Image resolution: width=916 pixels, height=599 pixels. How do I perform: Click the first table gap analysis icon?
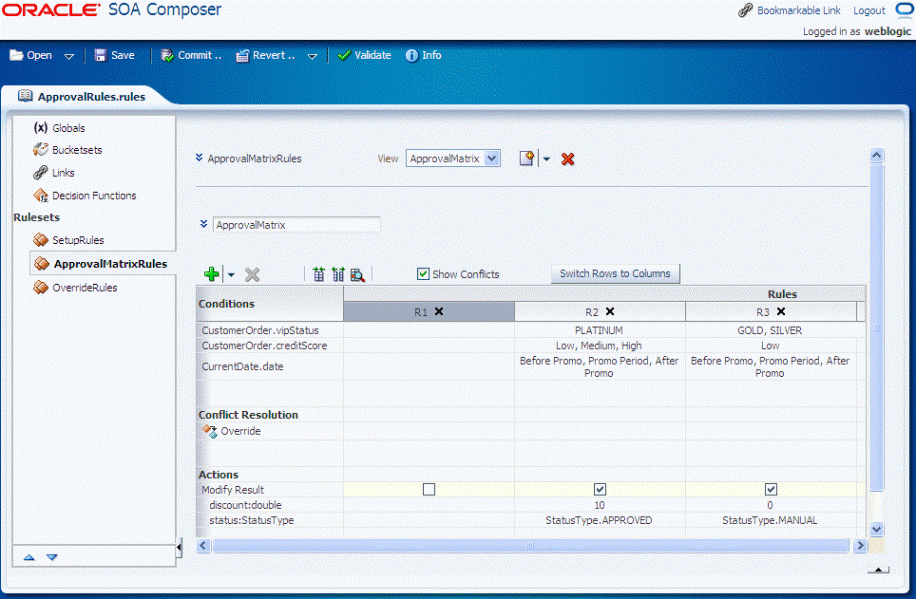pos(319,274)
